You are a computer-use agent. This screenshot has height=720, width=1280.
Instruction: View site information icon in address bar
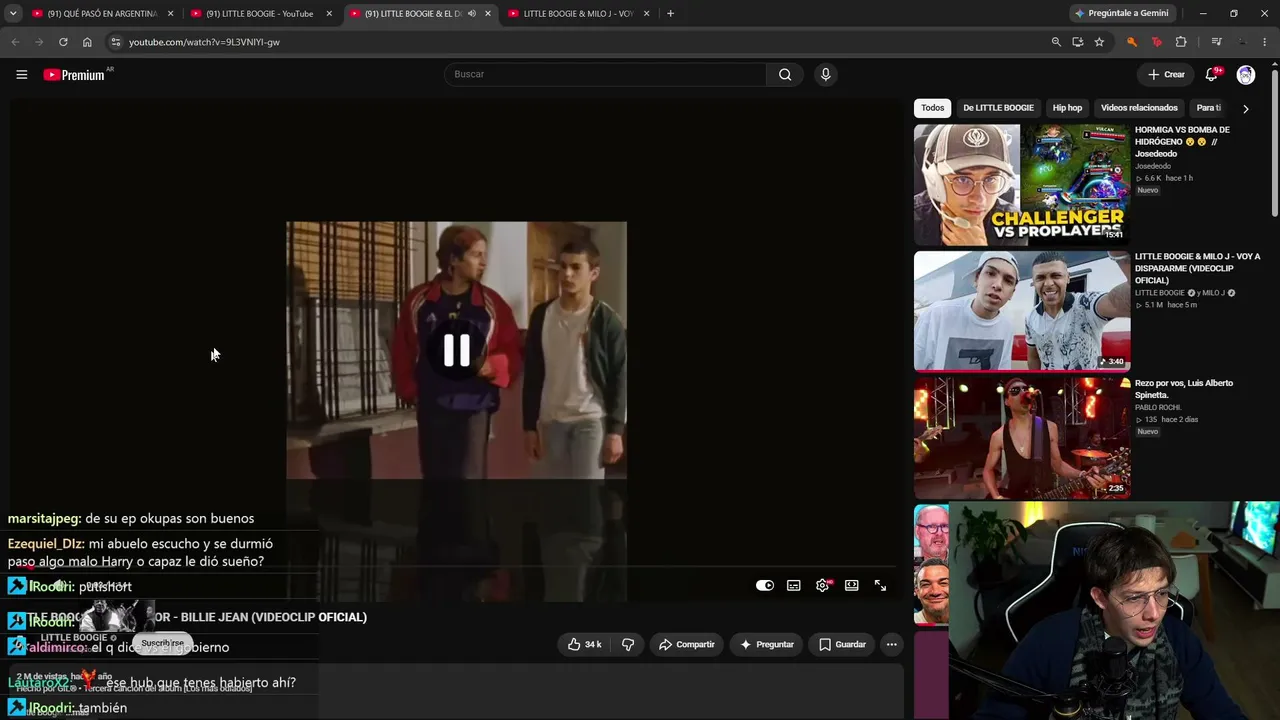pyautogui.click(x=116, y=42)
